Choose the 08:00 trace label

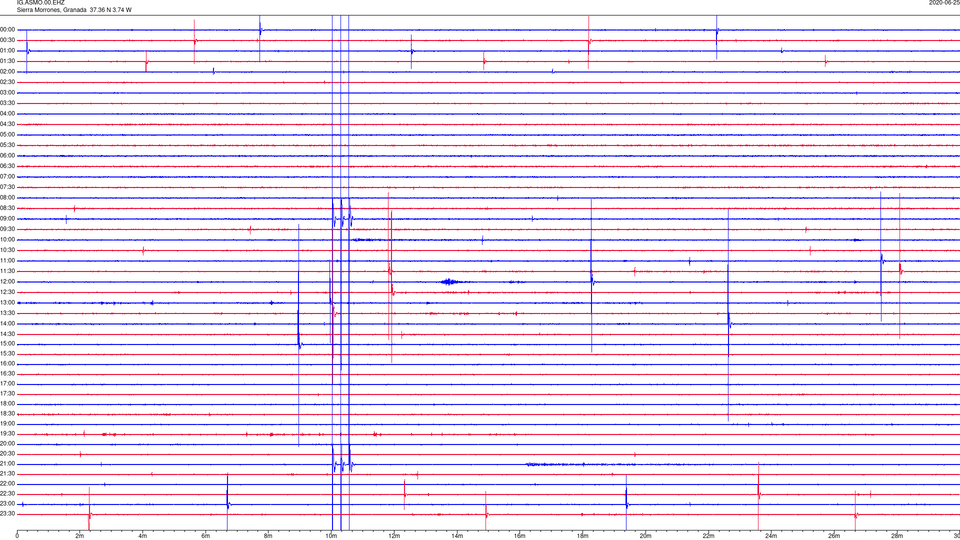tap(7, 197)
